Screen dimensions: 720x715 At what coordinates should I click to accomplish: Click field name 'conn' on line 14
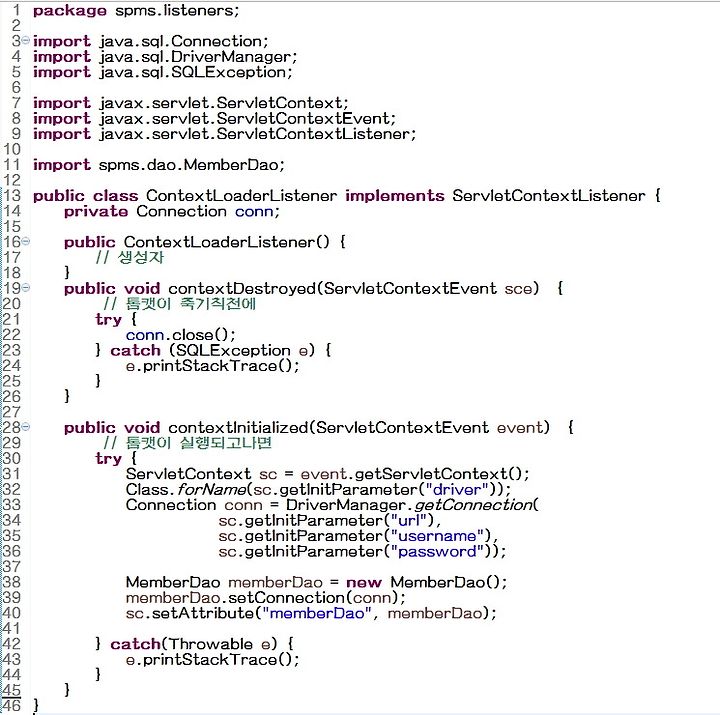point(254,212)
